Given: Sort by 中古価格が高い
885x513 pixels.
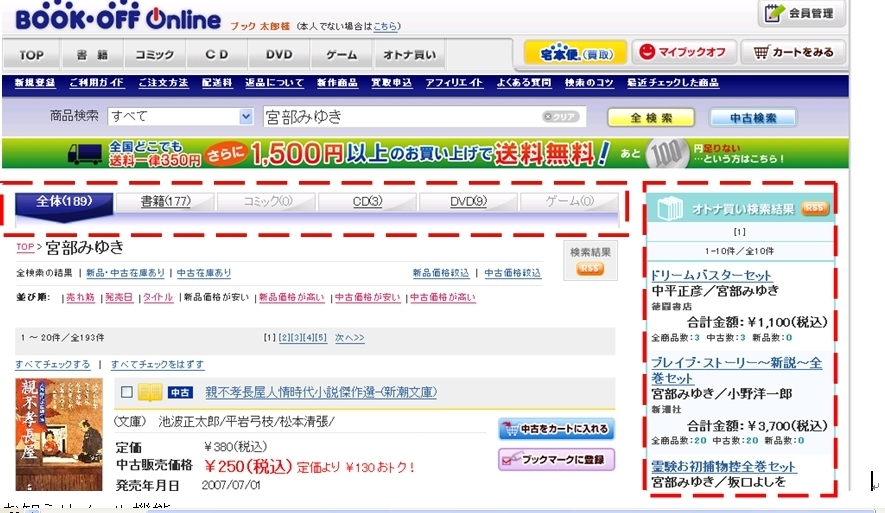Looking at the screenshot, I should pyautogui.click(x=442, y=297).
